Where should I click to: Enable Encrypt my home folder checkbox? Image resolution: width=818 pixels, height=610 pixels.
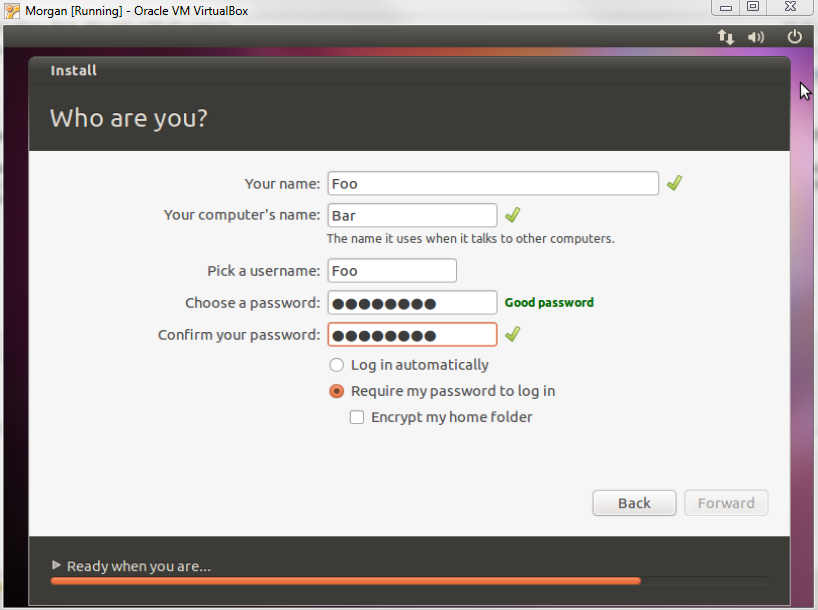coord(357,417)
